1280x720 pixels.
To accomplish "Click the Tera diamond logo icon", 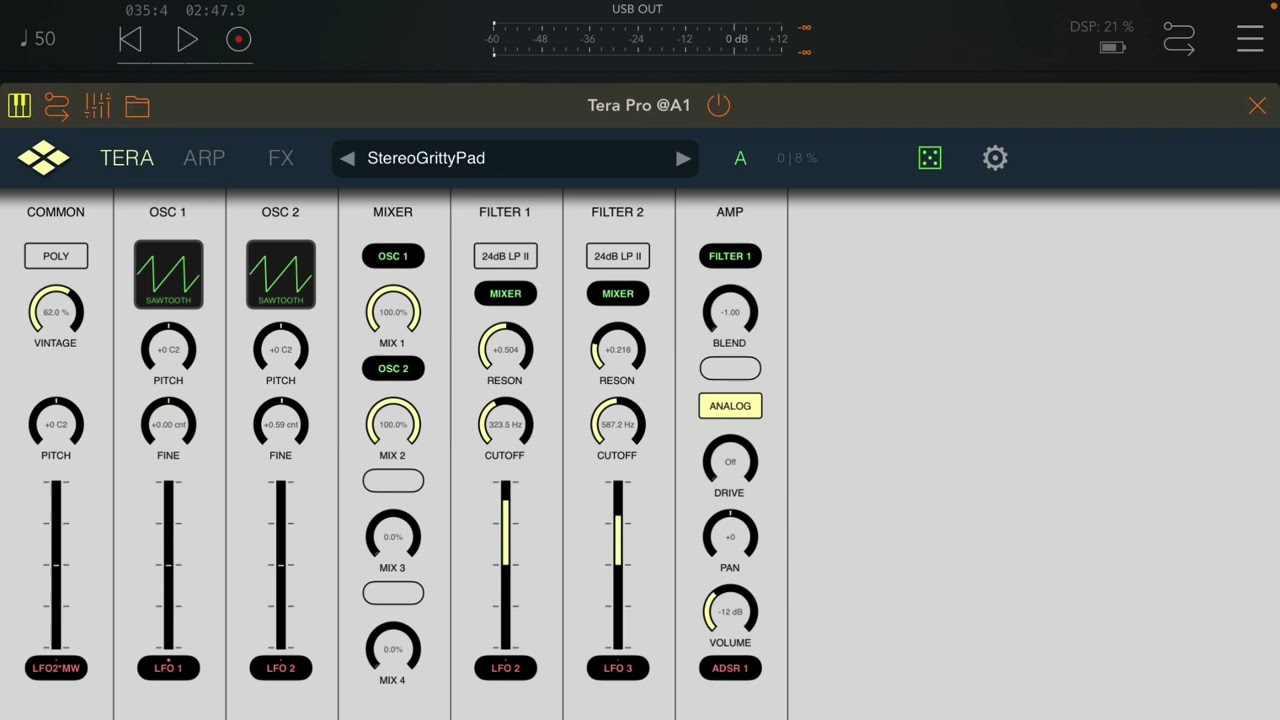I will pos(43,158).
